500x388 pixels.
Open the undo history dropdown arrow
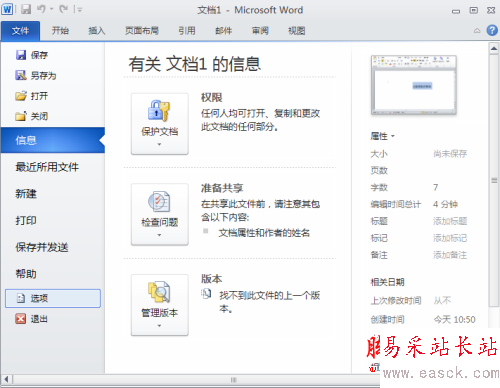click(52, 9)
